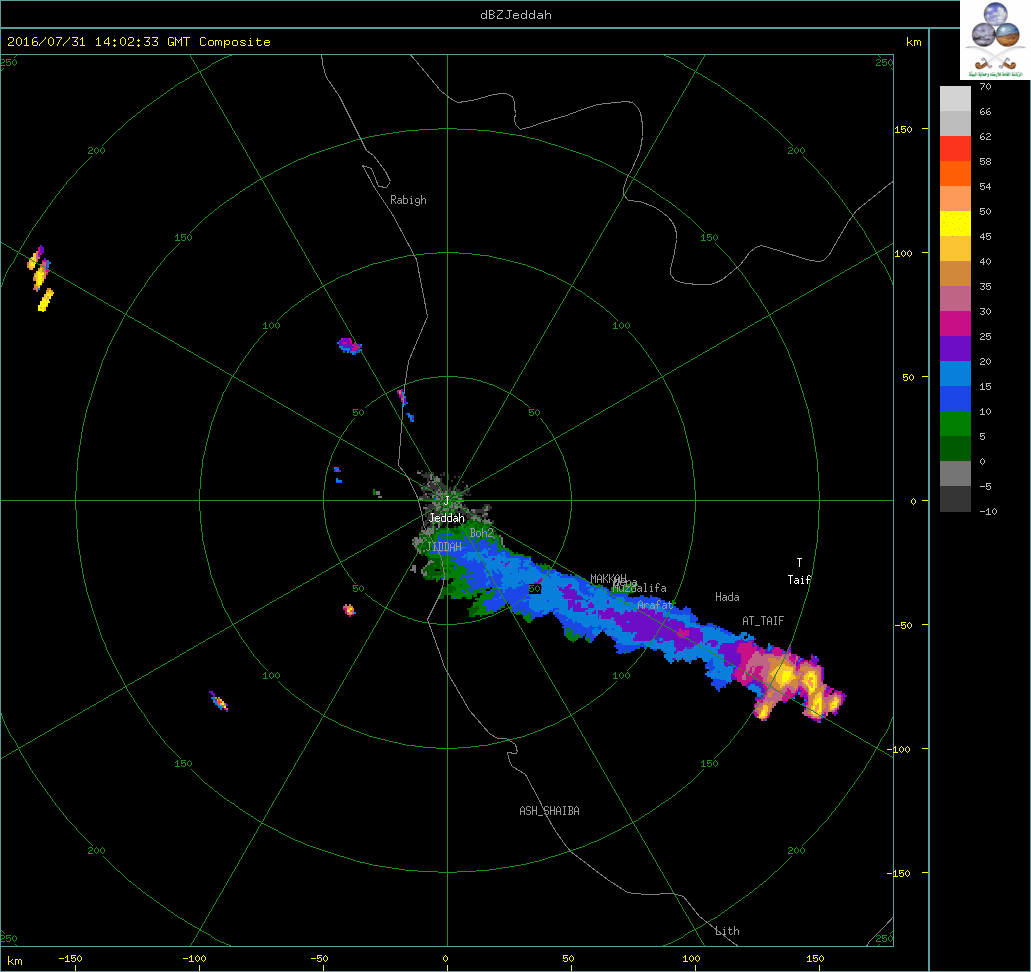Click the yellow km unit label at bottom left
Viewport: 1031px width, 972px height.
pos(14,961)
